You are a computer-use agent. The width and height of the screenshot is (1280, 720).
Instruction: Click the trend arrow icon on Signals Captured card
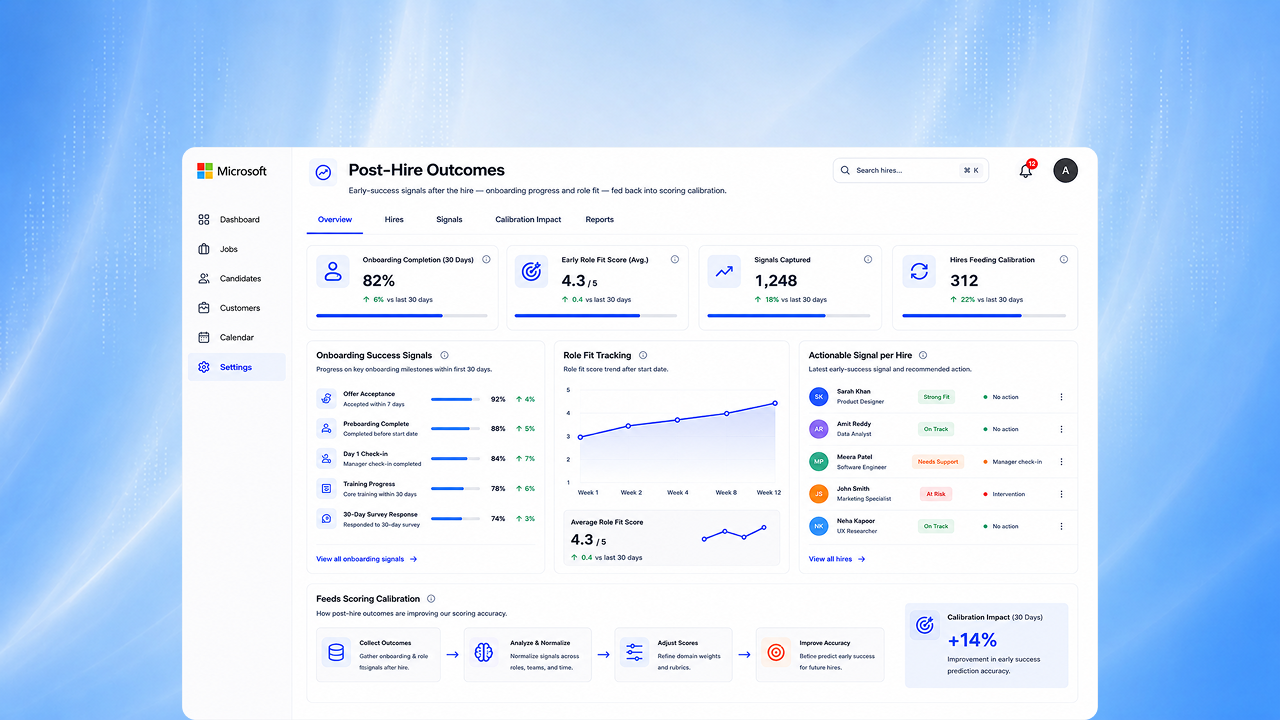click(724, 271)
